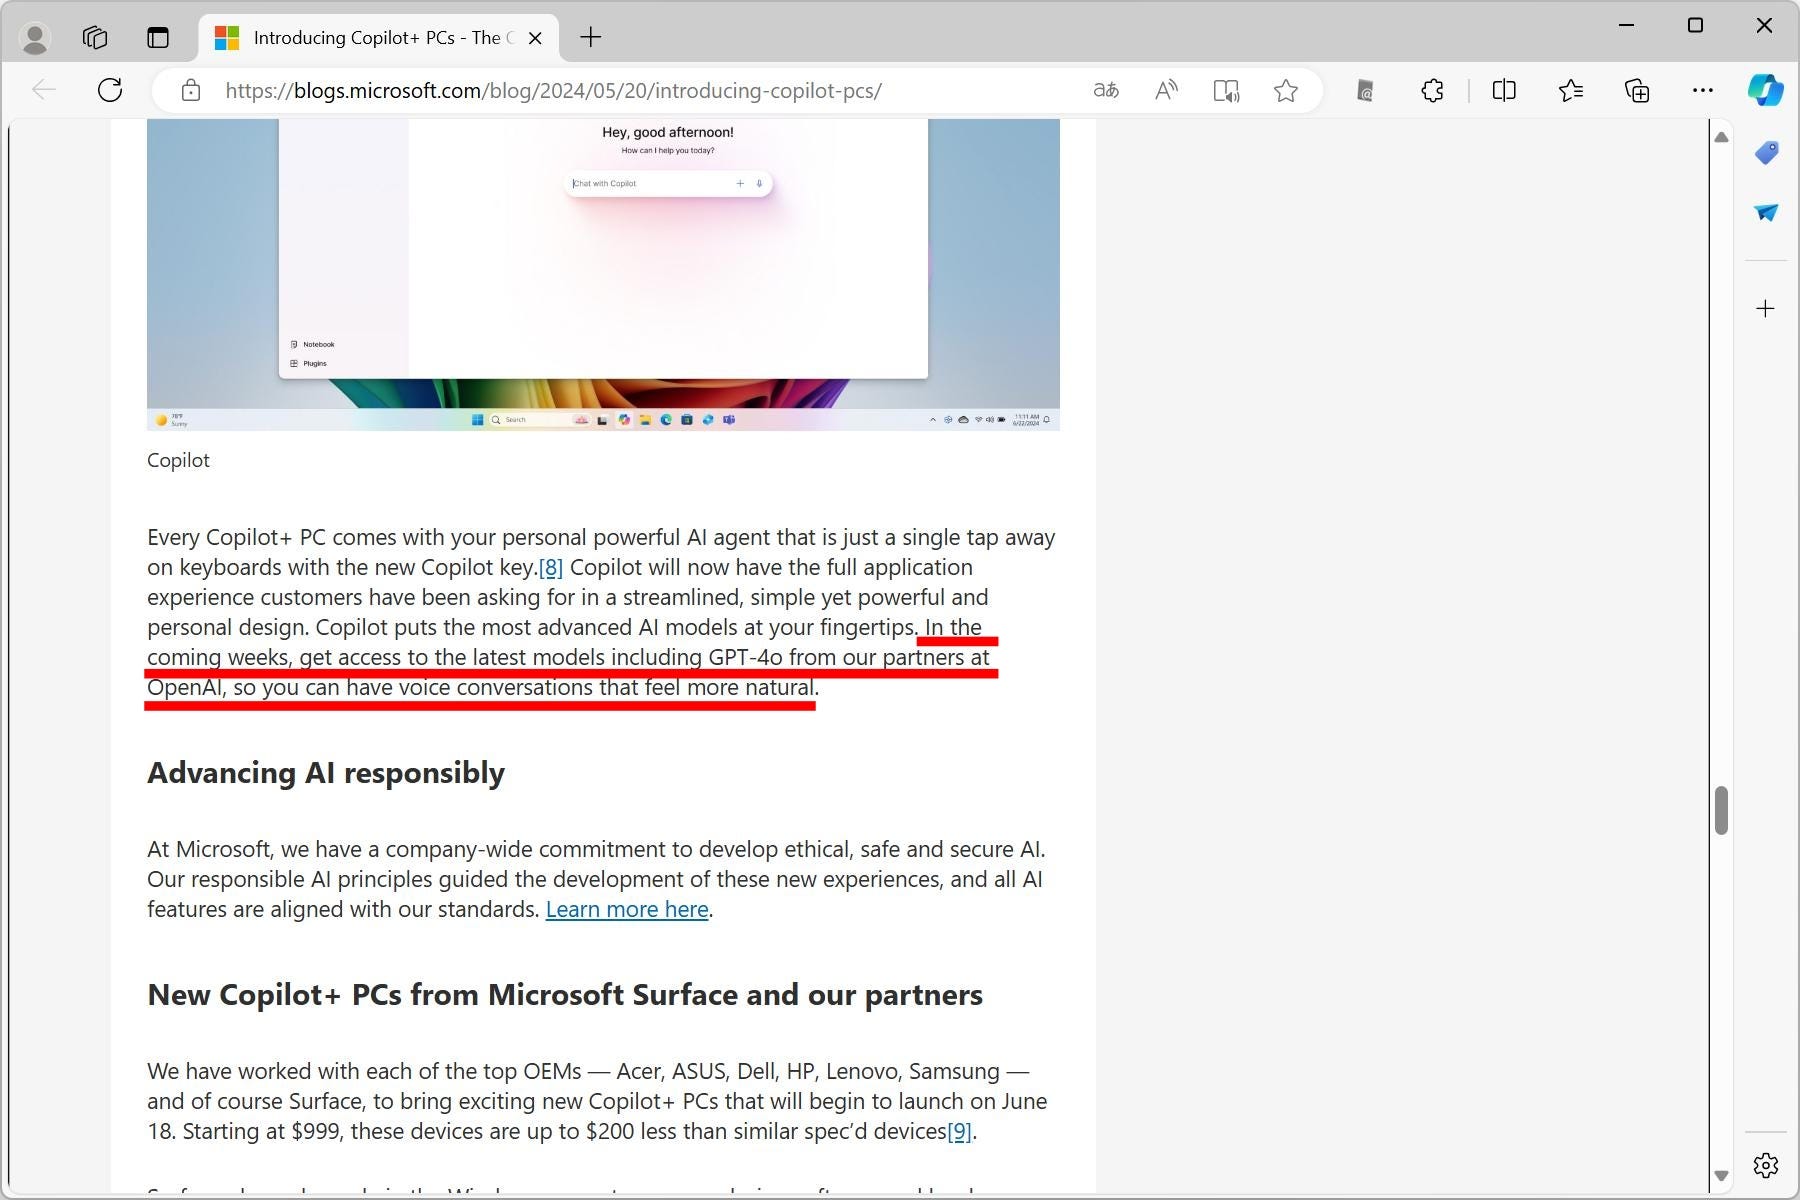Open Collections panel

(1637, 91)
